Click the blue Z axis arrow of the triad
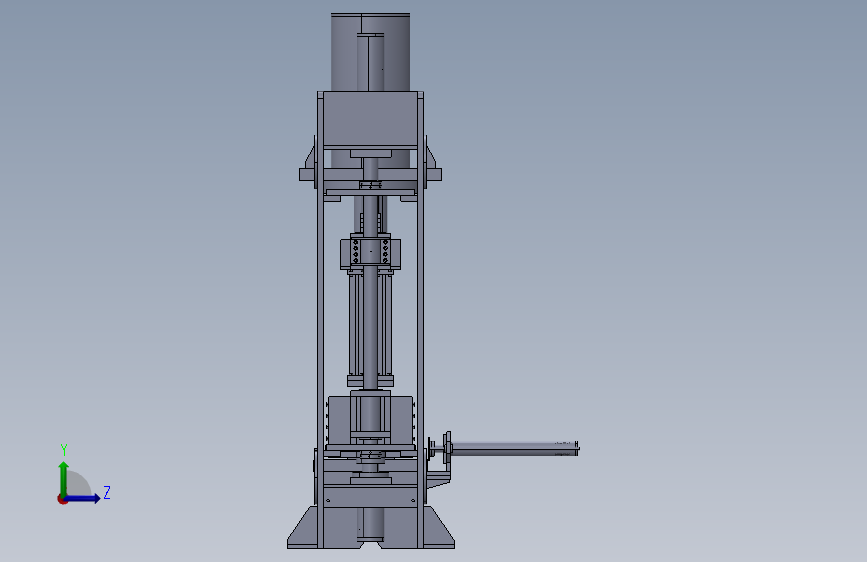 click(x=83, y=498)
